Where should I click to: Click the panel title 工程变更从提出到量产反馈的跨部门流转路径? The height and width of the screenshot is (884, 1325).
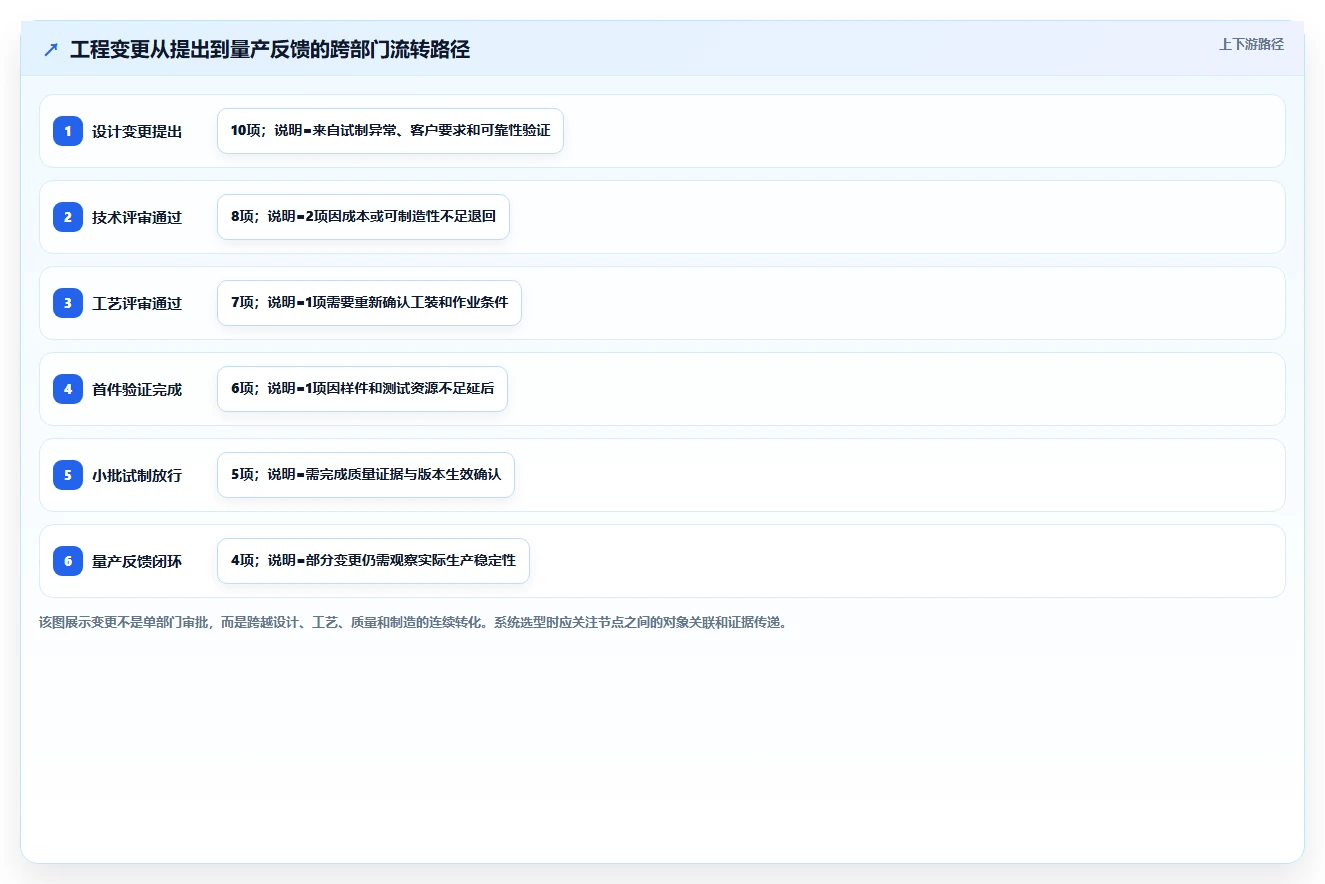tap(270, 50)
